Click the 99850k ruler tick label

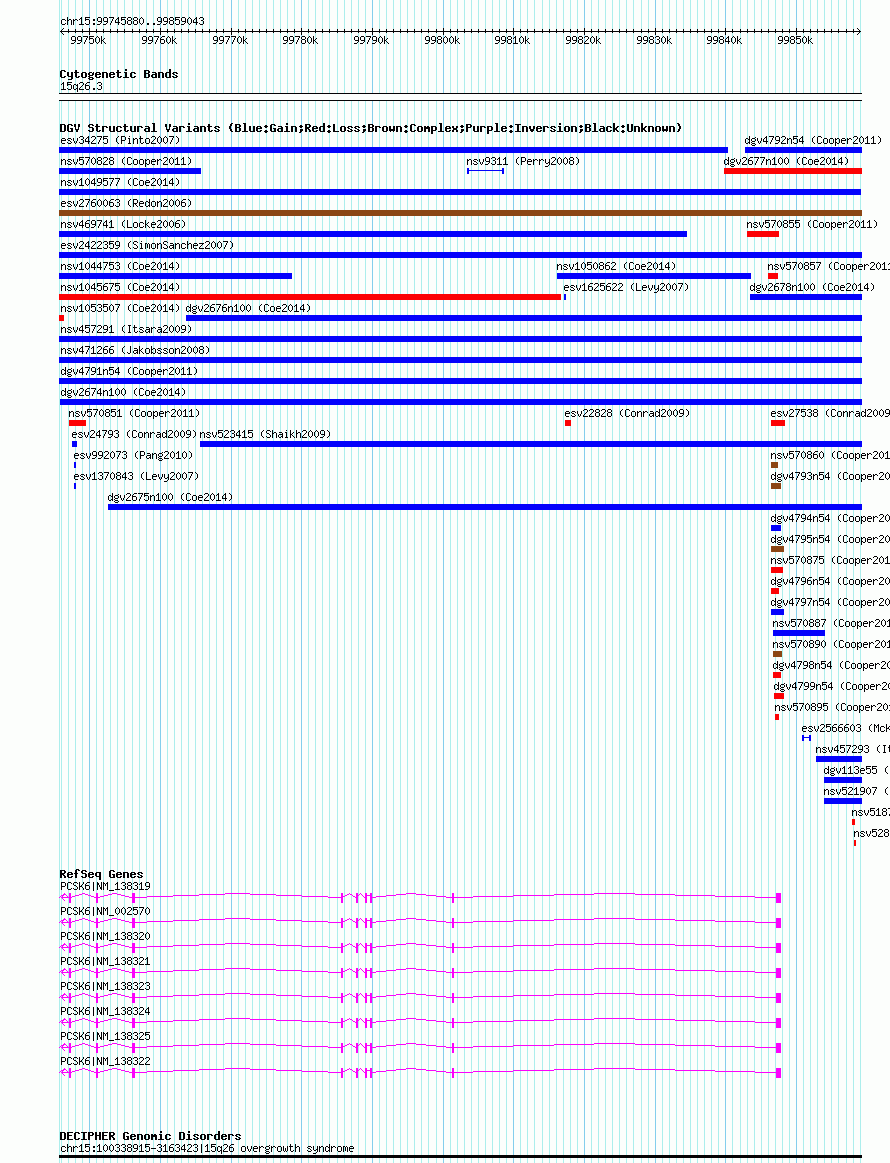(795, 41)
